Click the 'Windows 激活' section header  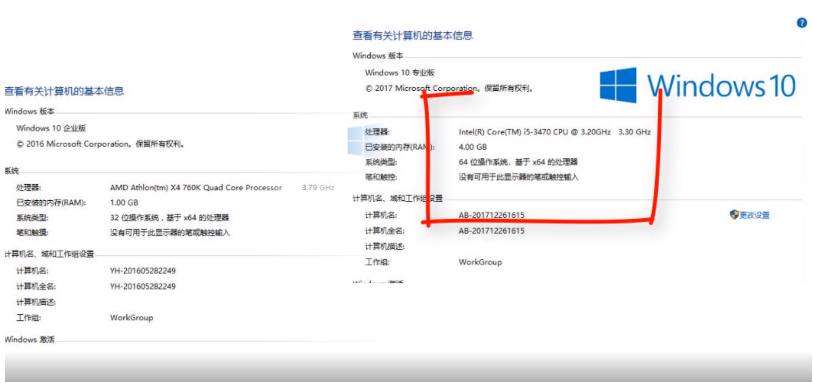click(x=30, y=340)
